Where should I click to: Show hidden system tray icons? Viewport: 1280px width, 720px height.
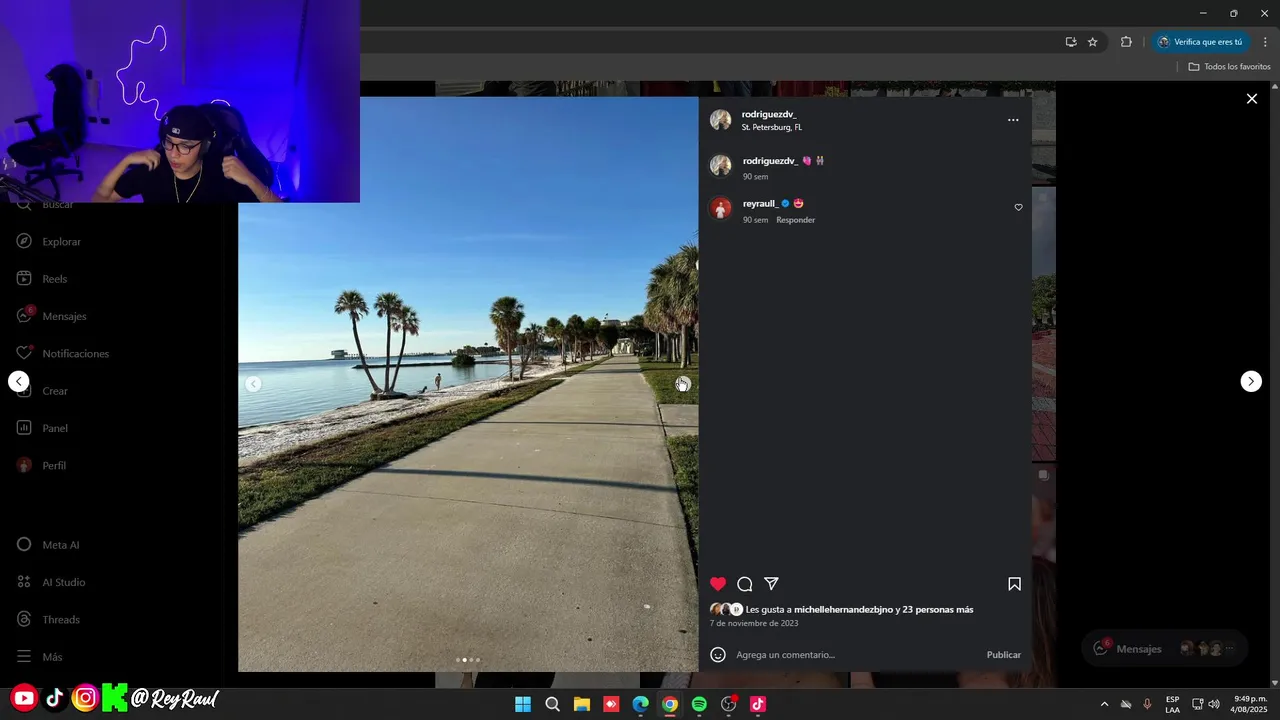(x=1104, y=704)
